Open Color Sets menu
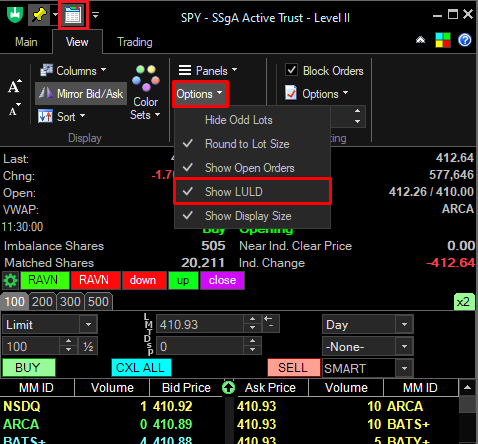 pyautogui.click(x=146, y=93)
